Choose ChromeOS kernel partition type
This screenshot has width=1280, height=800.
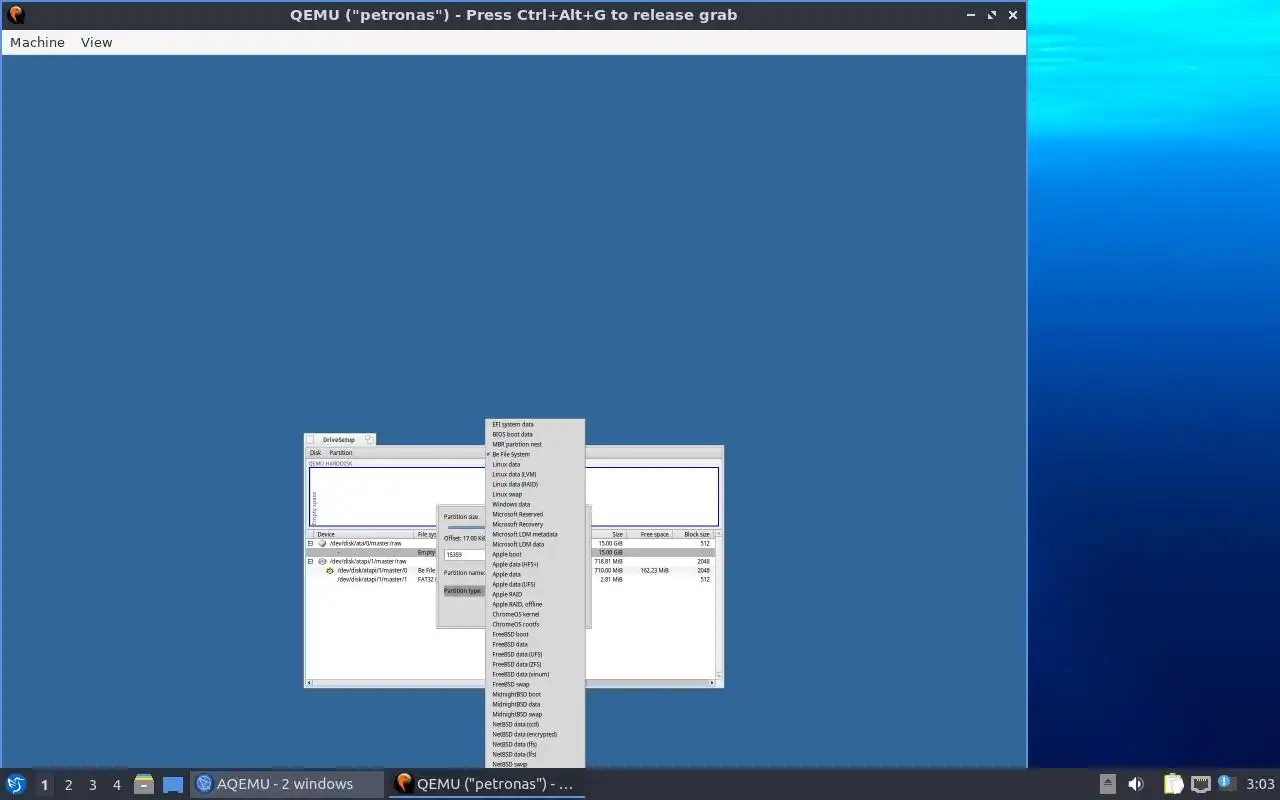(x=535, y=614)
